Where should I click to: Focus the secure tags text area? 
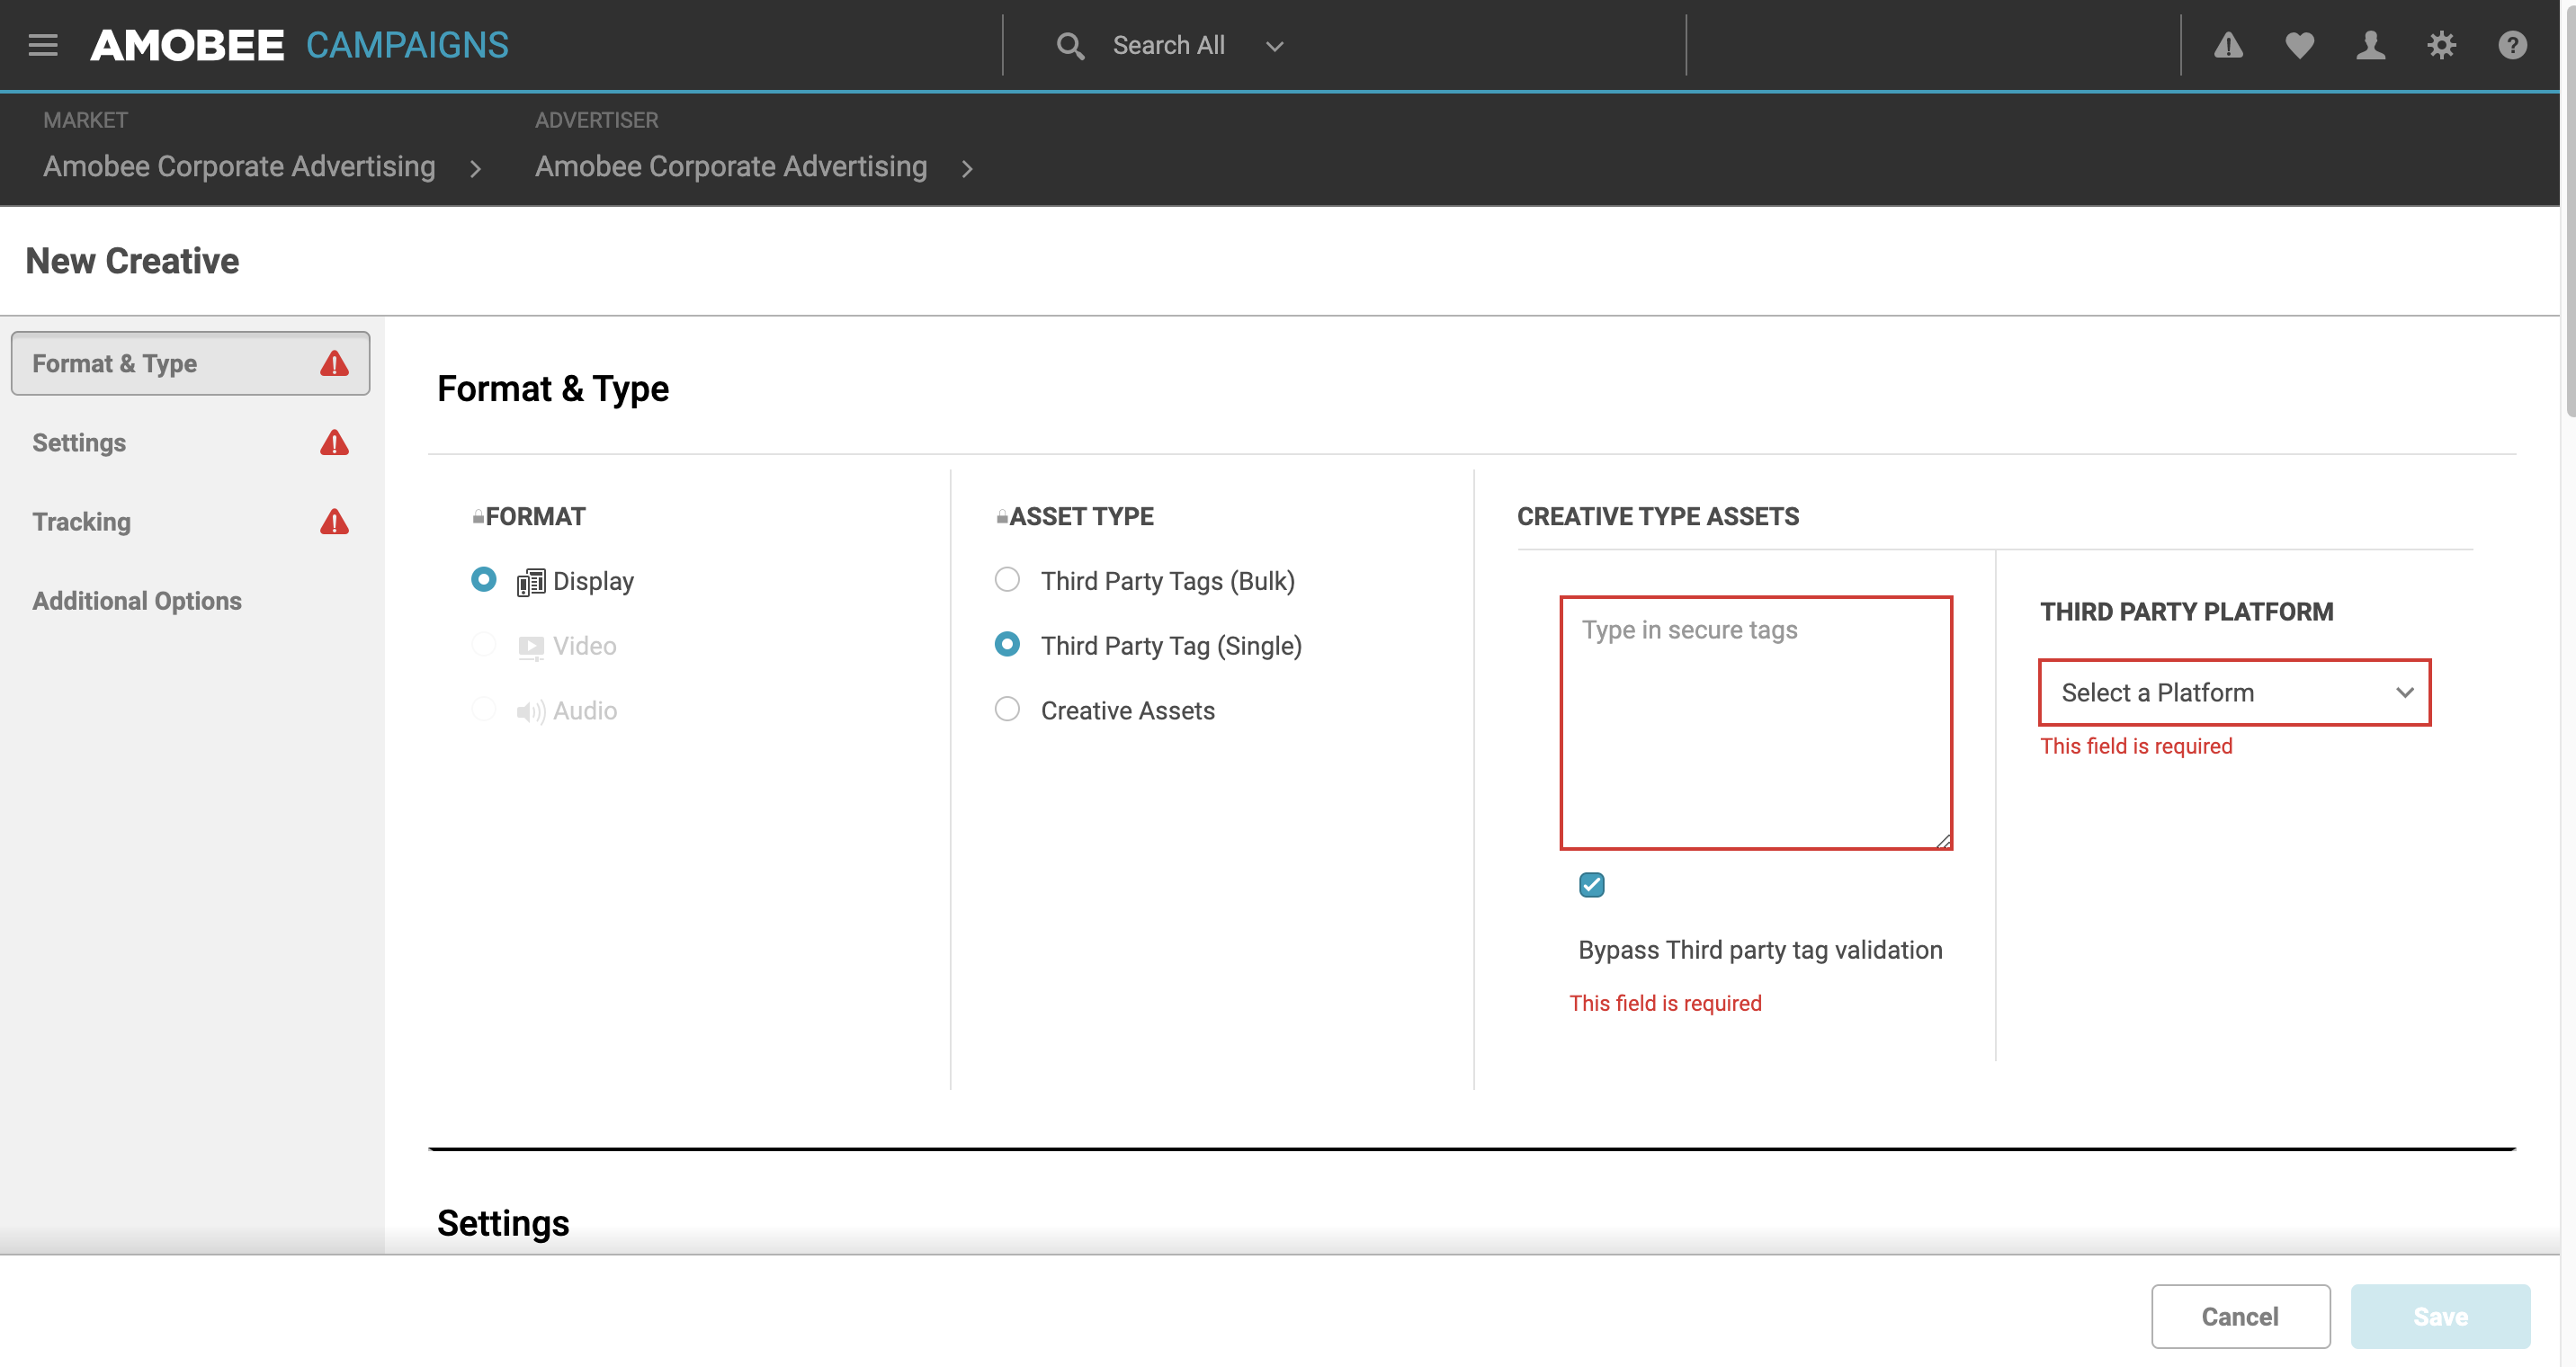pyautogui.click(x=1756, y=723)
